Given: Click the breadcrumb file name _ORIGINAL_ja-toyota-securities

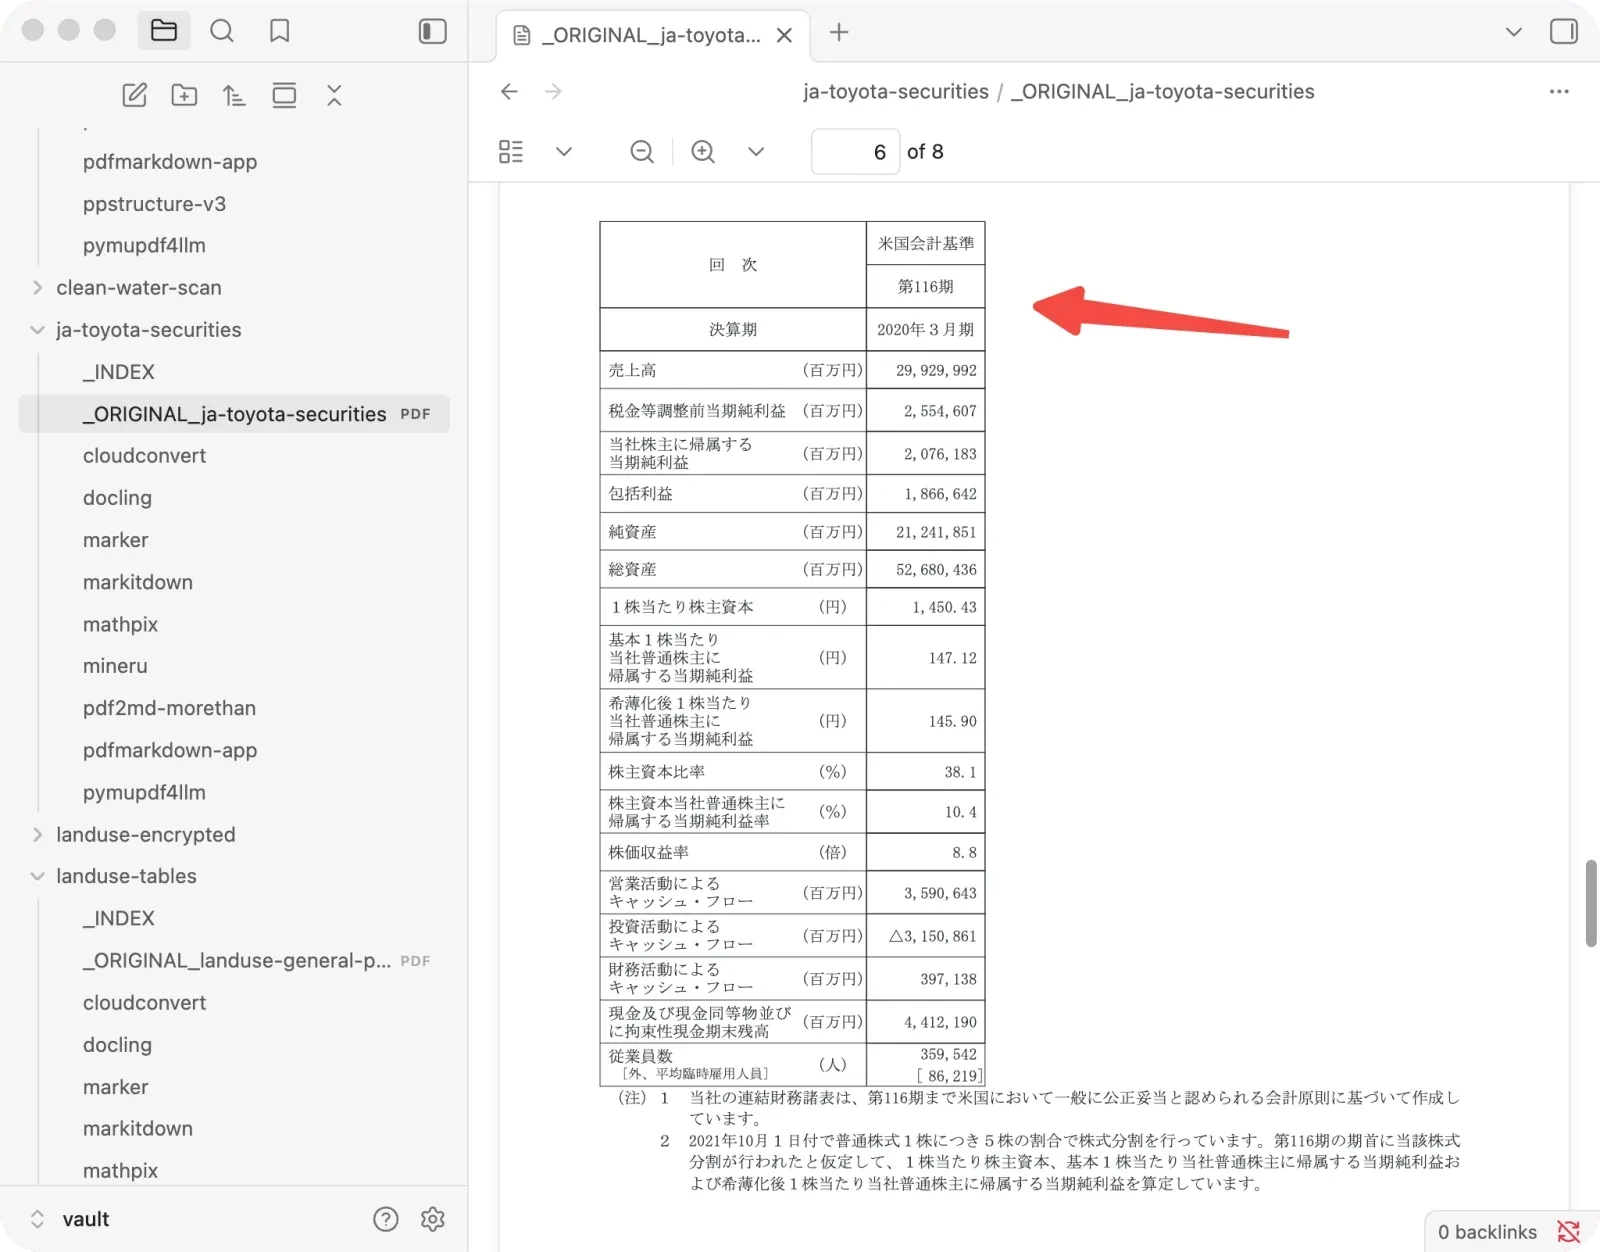Looking at the screenshot, I should 1162,91.
